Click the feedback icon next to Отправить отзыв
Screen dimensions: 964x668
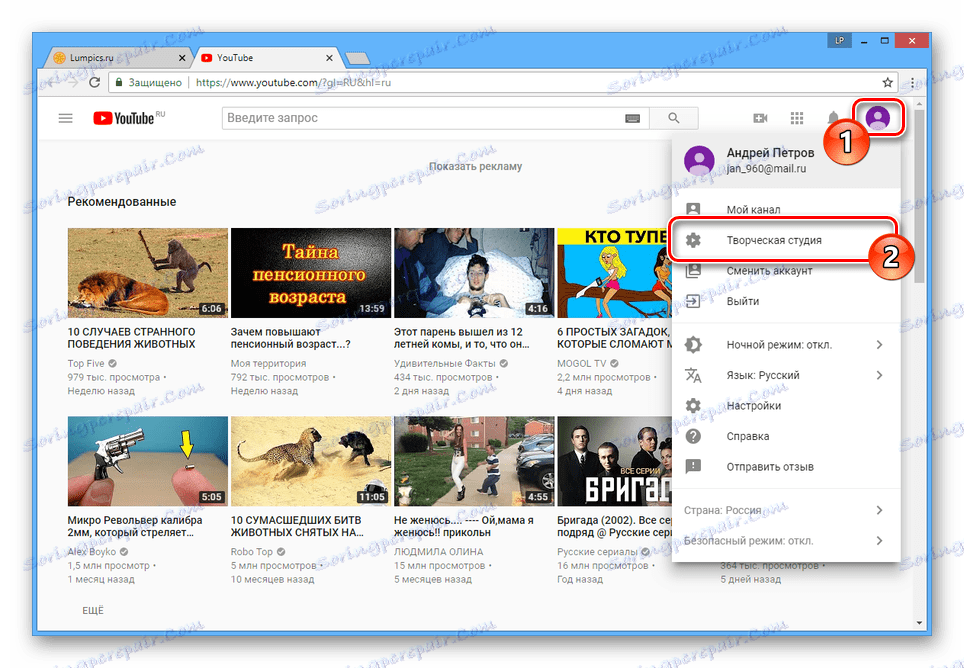point(694,466)
